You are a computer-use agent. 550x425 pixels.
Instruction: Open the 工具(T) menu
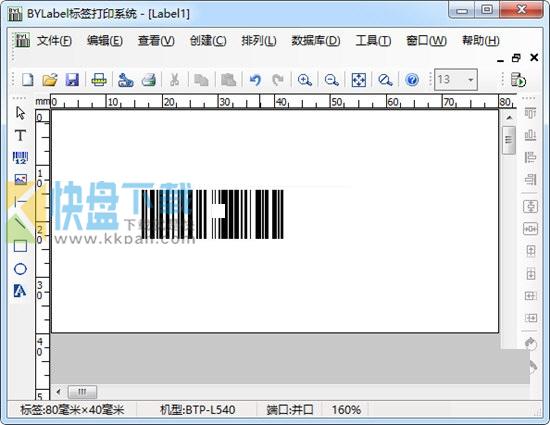point(373,41)
